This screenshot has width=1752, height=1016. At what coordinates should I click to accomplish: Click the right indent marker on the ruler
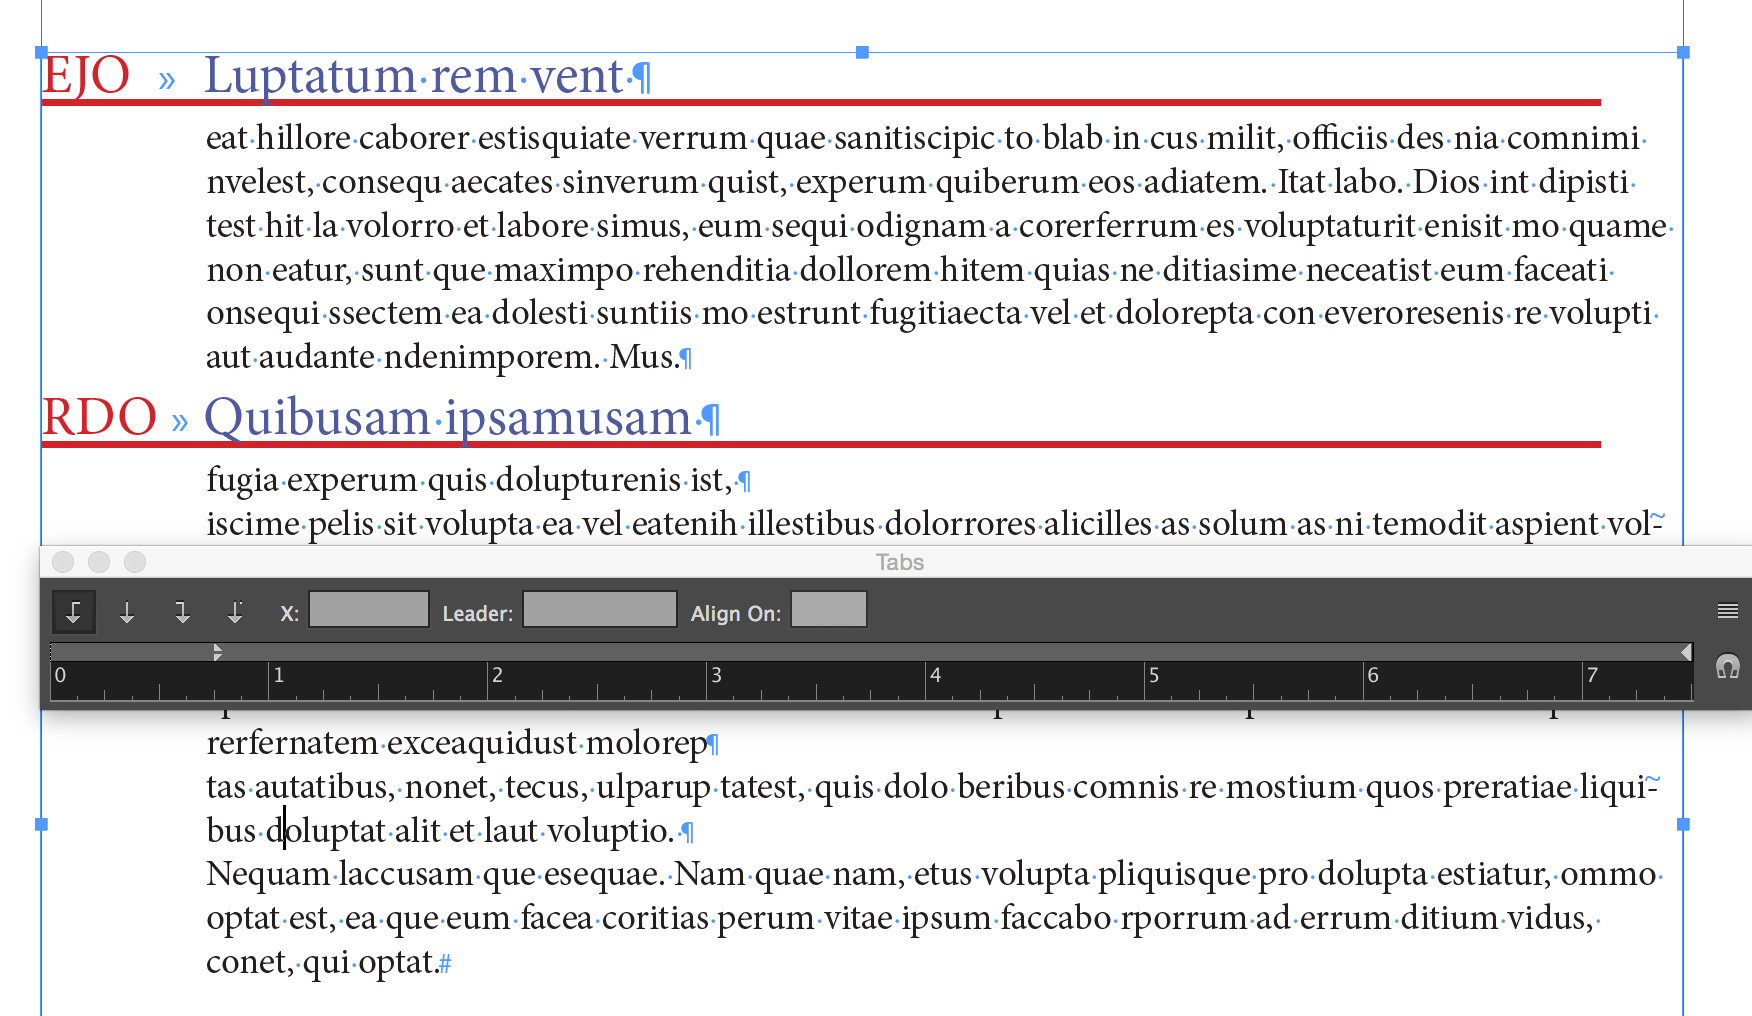pyautogui.click(x=1686, y=652)
